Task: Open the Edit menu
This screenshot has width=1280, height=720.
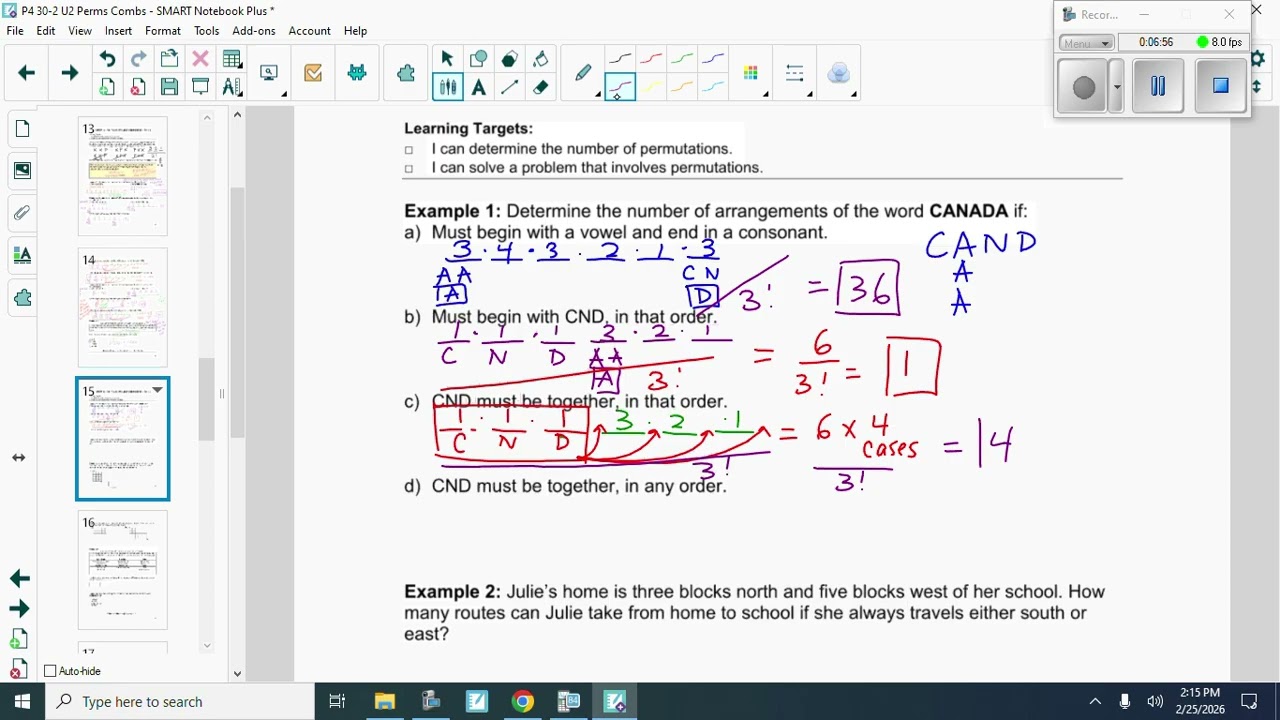Action: tap(46, 31)
